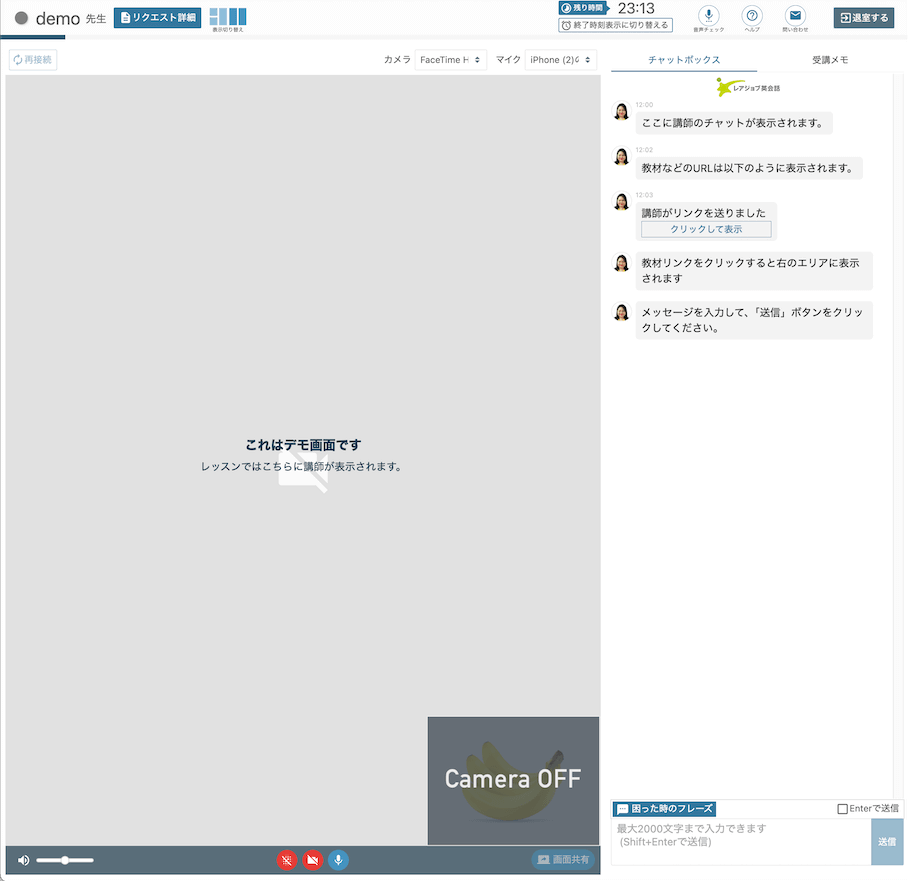Image resolution: width=908 pixels, height=881 pixels.
Task: Switch to the チャットボックス tab
Action: 684,60
